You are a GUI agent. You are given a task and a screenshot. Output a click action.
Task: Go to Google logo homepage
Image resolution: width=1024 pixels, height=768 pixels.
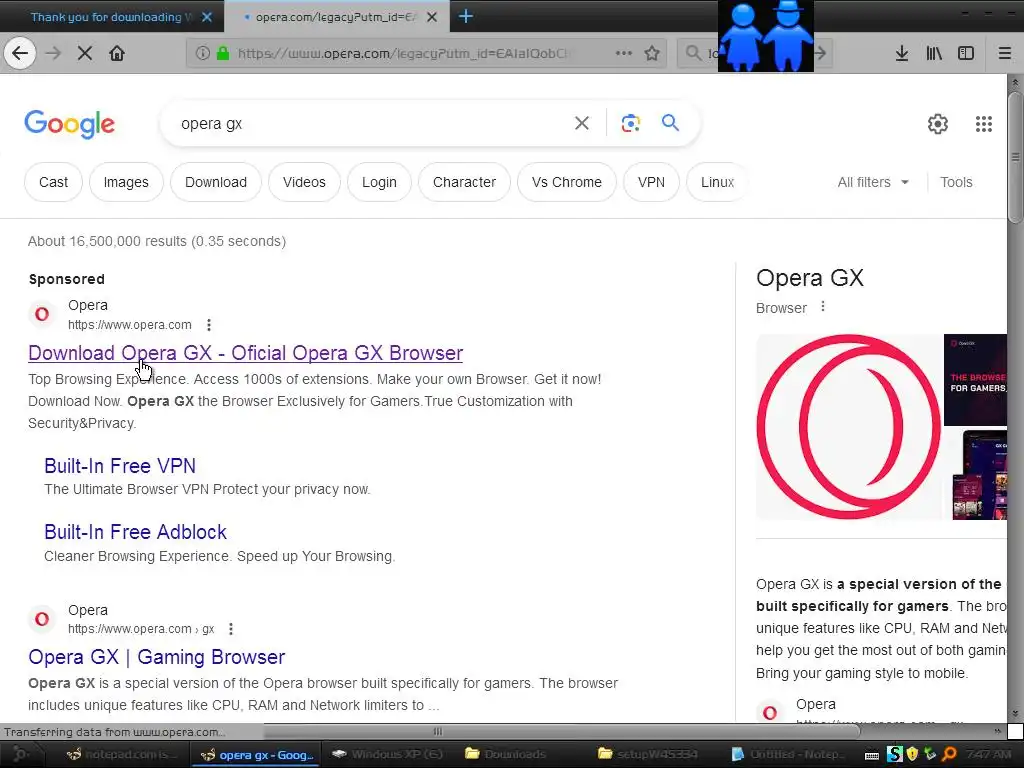(x=70, y=124)
